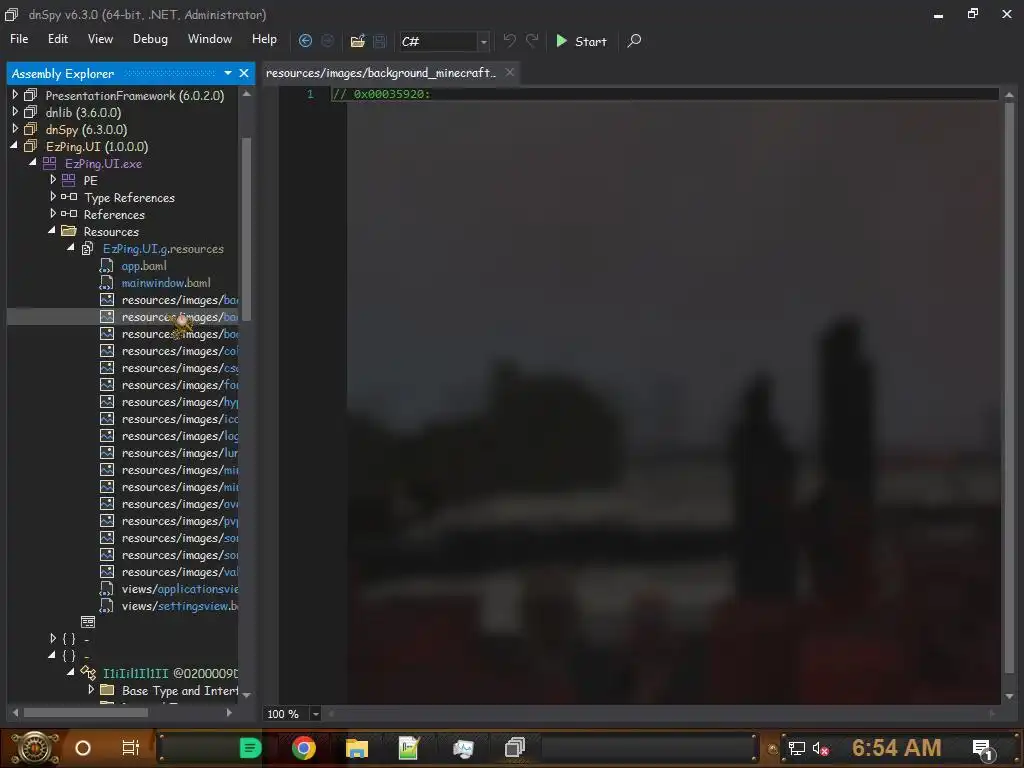The image size is (1024, 768).
Task: Open File Explorer from the taskbar
Action: (x=357, y=748)
